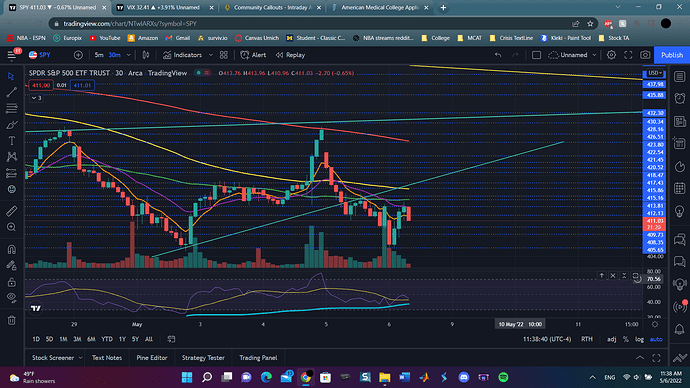
Task: Open the USD currency dropdown
Action: tap(654, 73)
